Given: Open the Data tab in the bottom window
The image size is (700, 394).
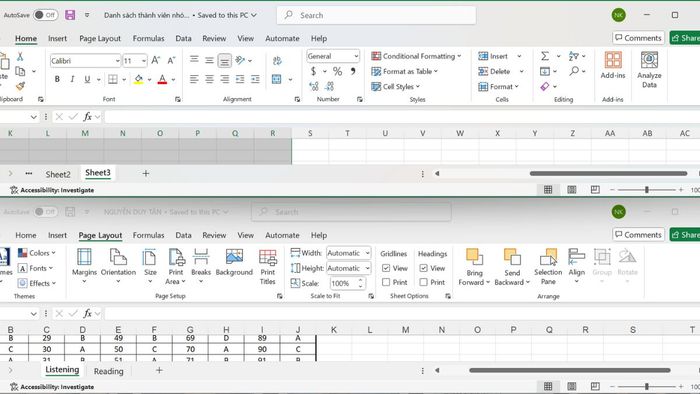Looking at the screenshot, I should coord(183,235).
